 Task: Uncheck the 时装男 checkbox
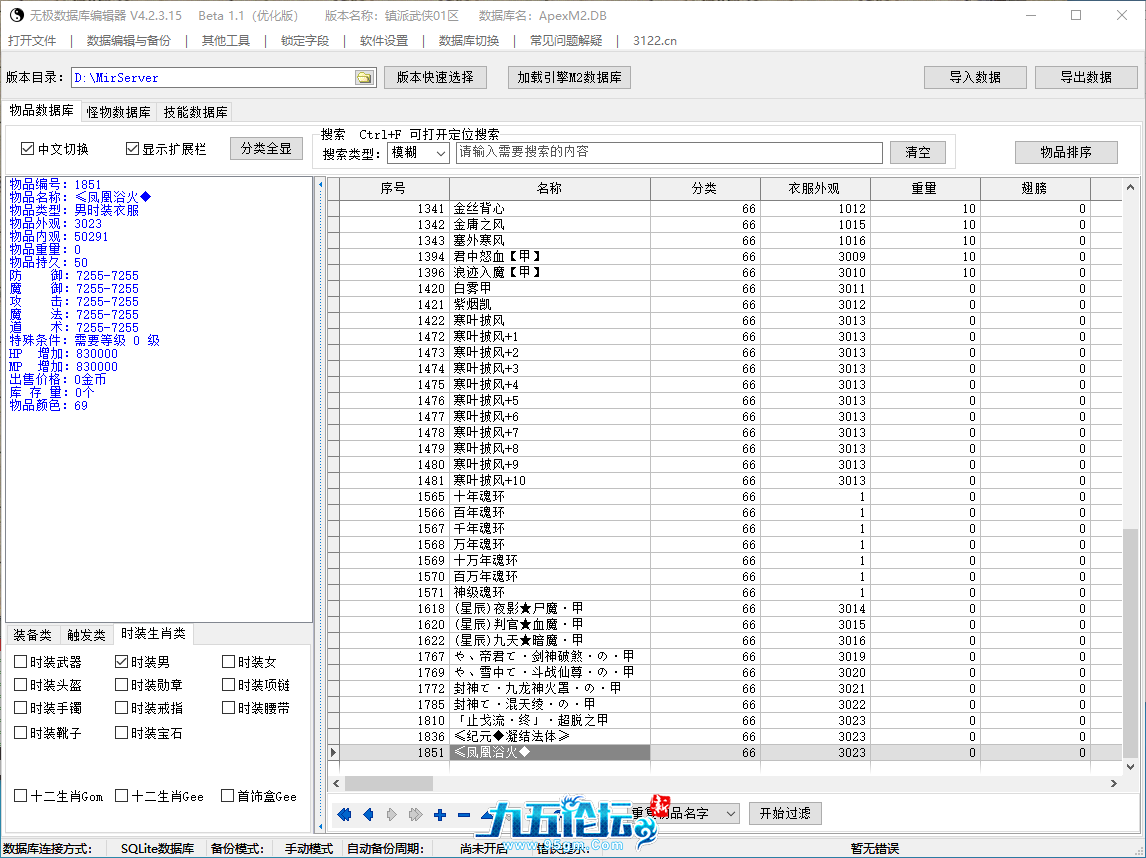[x=122, y=662]
